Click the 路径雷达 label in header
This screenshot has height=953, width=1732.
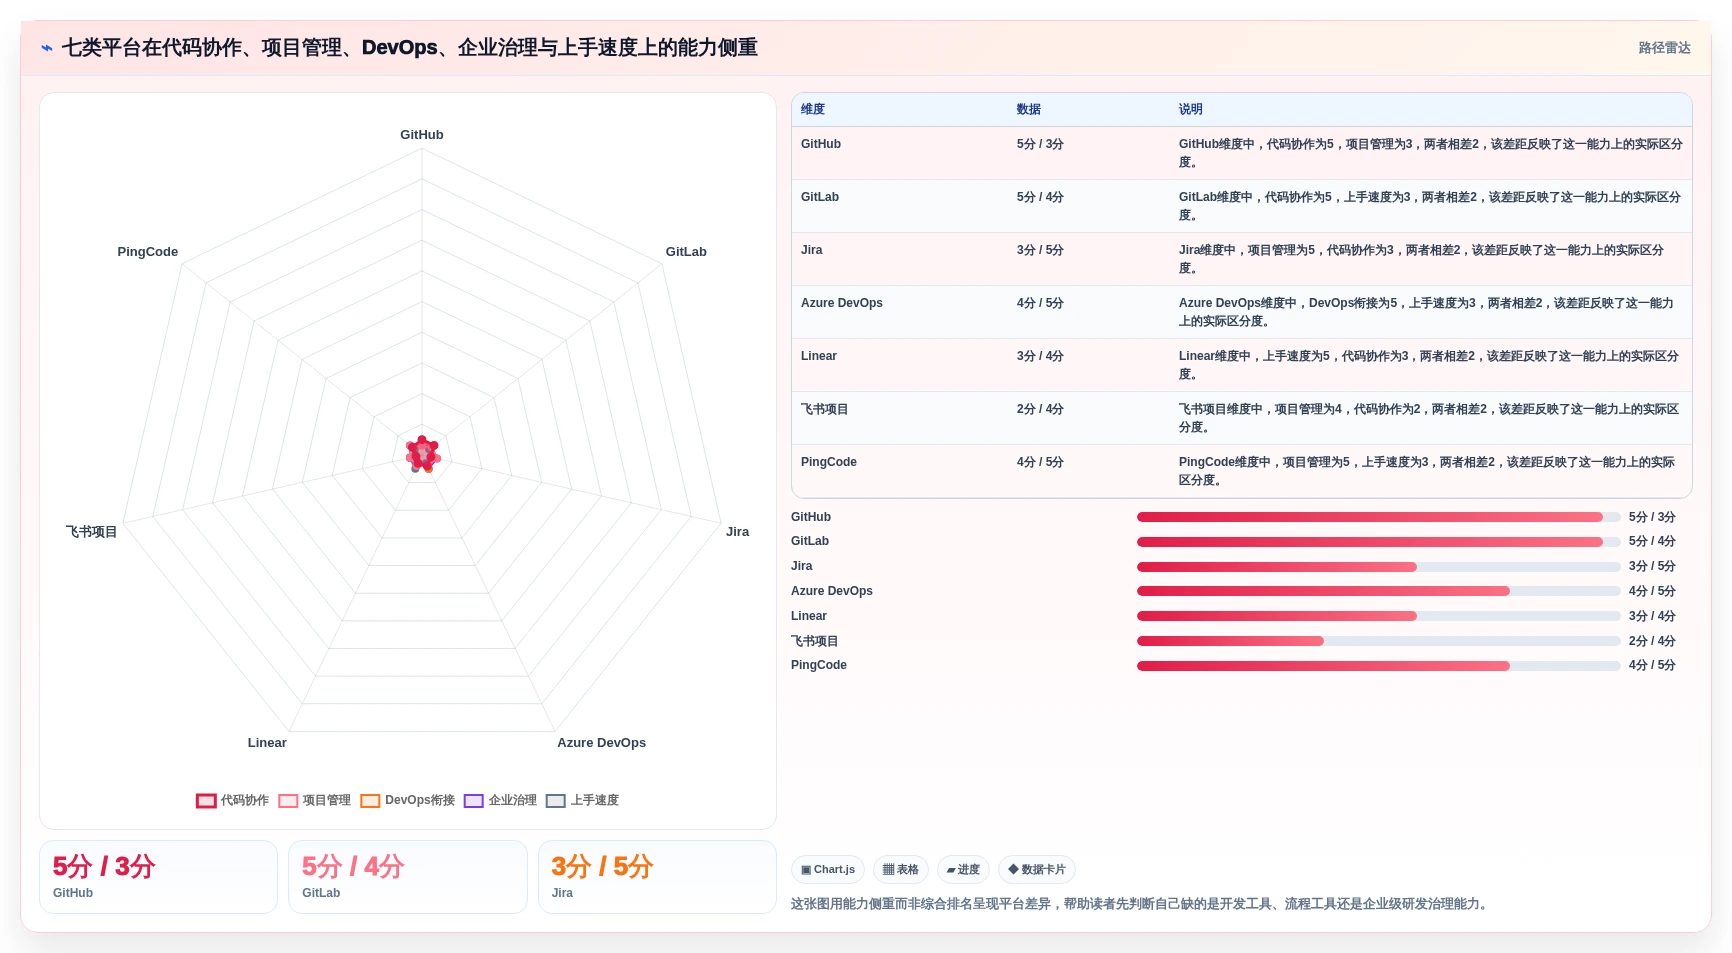[x=1664, y=48]
